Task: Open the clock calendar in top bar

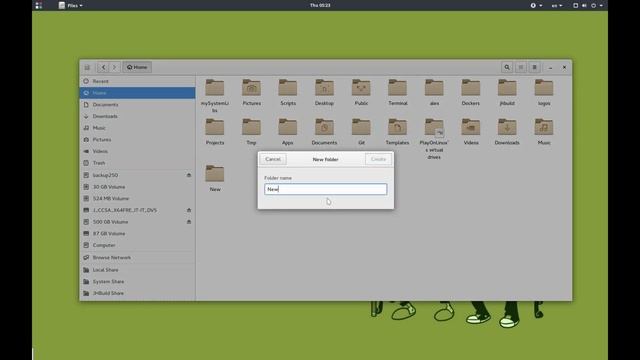Action: point(320,5)
